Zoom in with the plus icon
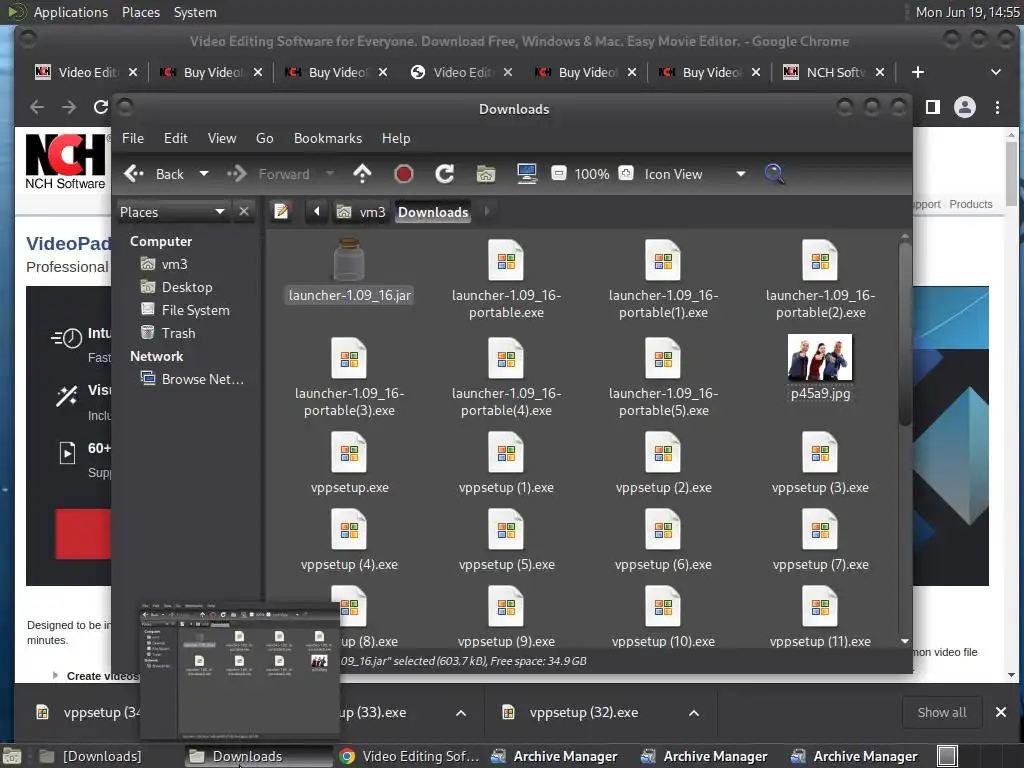The image size is (1024, 768). pos(626,174)
